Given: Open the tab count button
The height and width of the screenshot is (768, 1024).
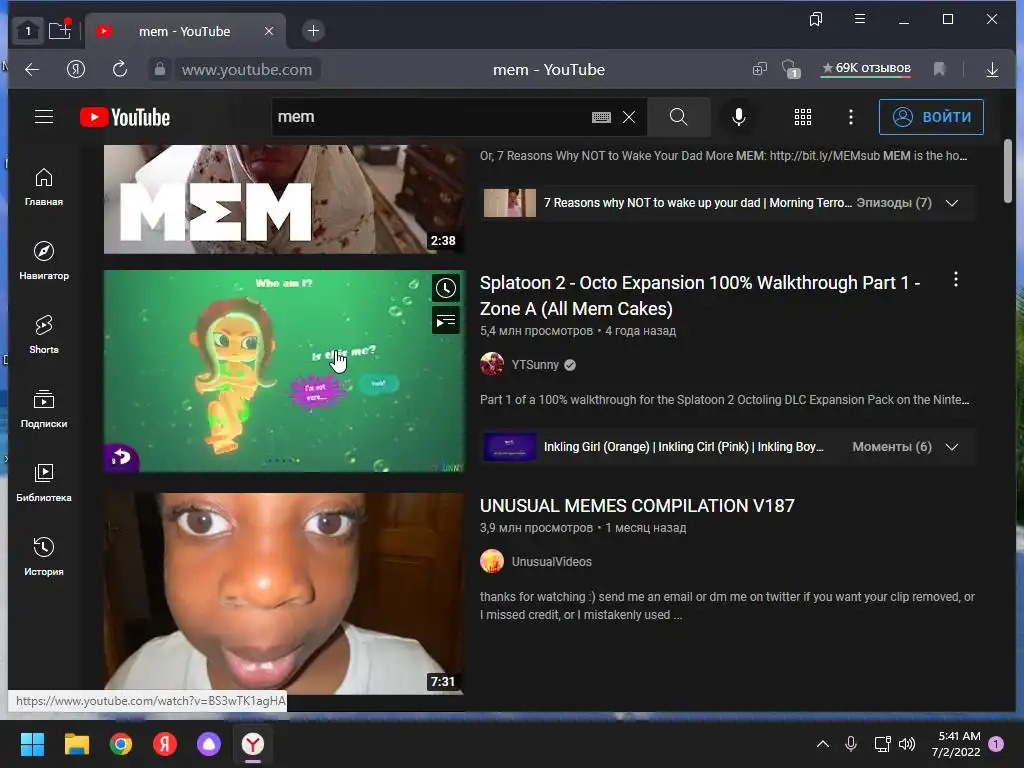Looking at the screenshot, I should (27, 31).
